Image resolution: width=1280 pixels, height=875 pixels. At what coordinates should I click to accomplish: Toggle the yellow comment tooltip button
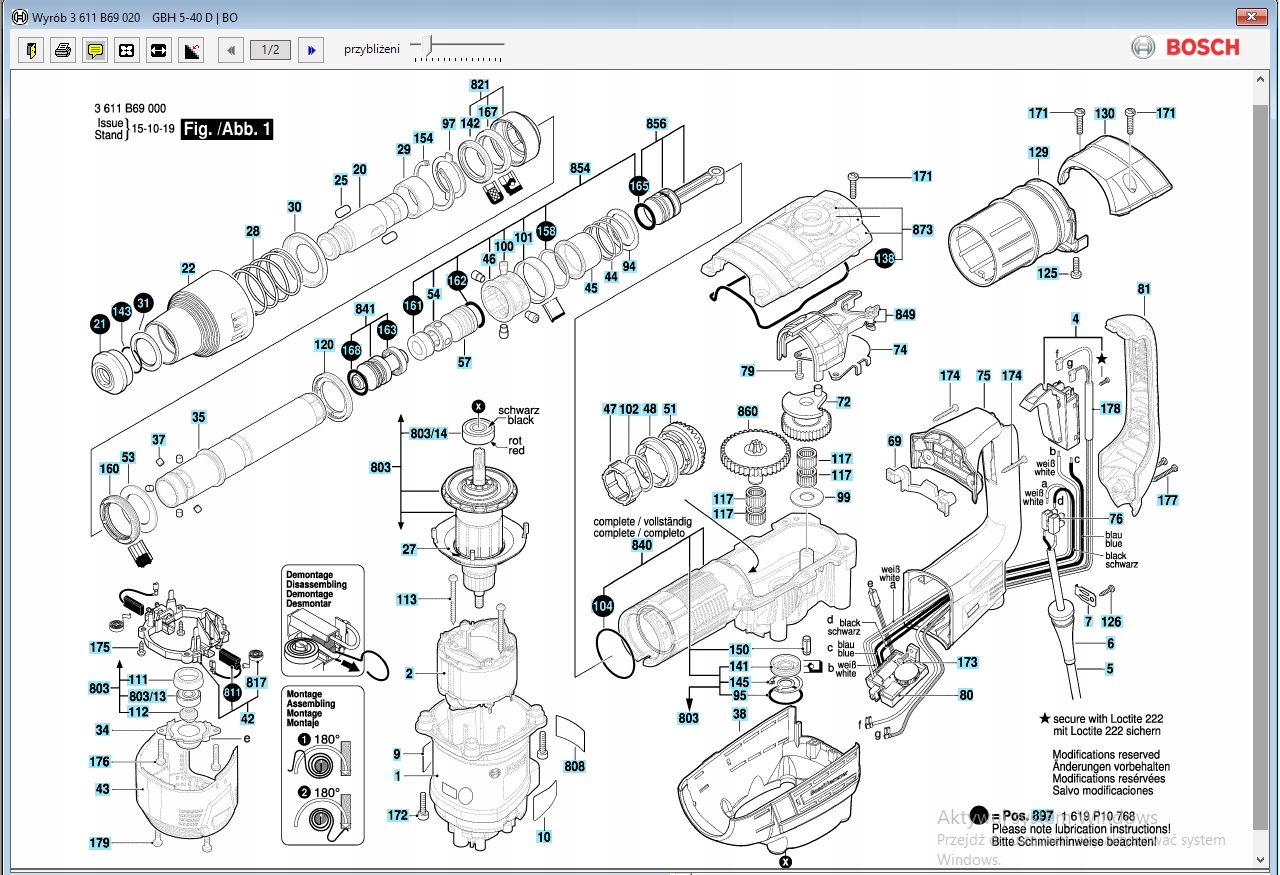(95, 50)
